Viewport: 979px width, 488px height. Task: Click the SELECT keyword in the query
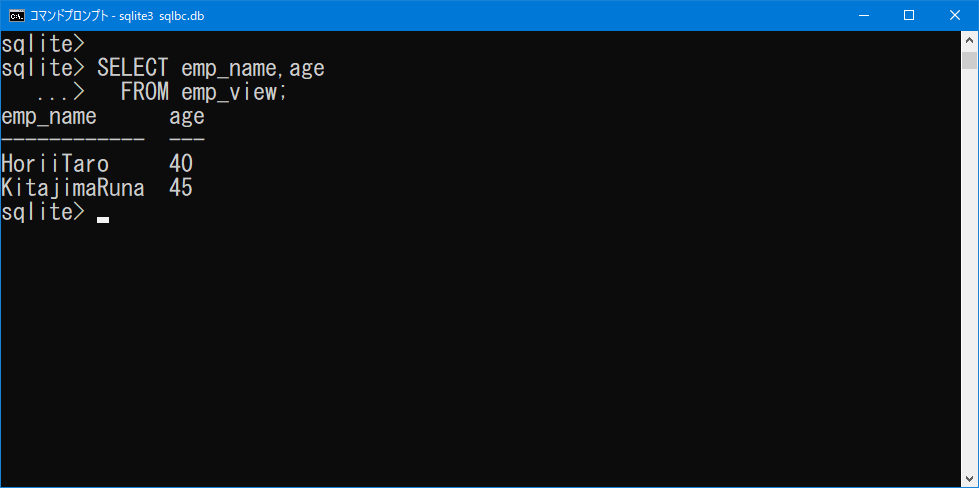click(x=132, y=67)
